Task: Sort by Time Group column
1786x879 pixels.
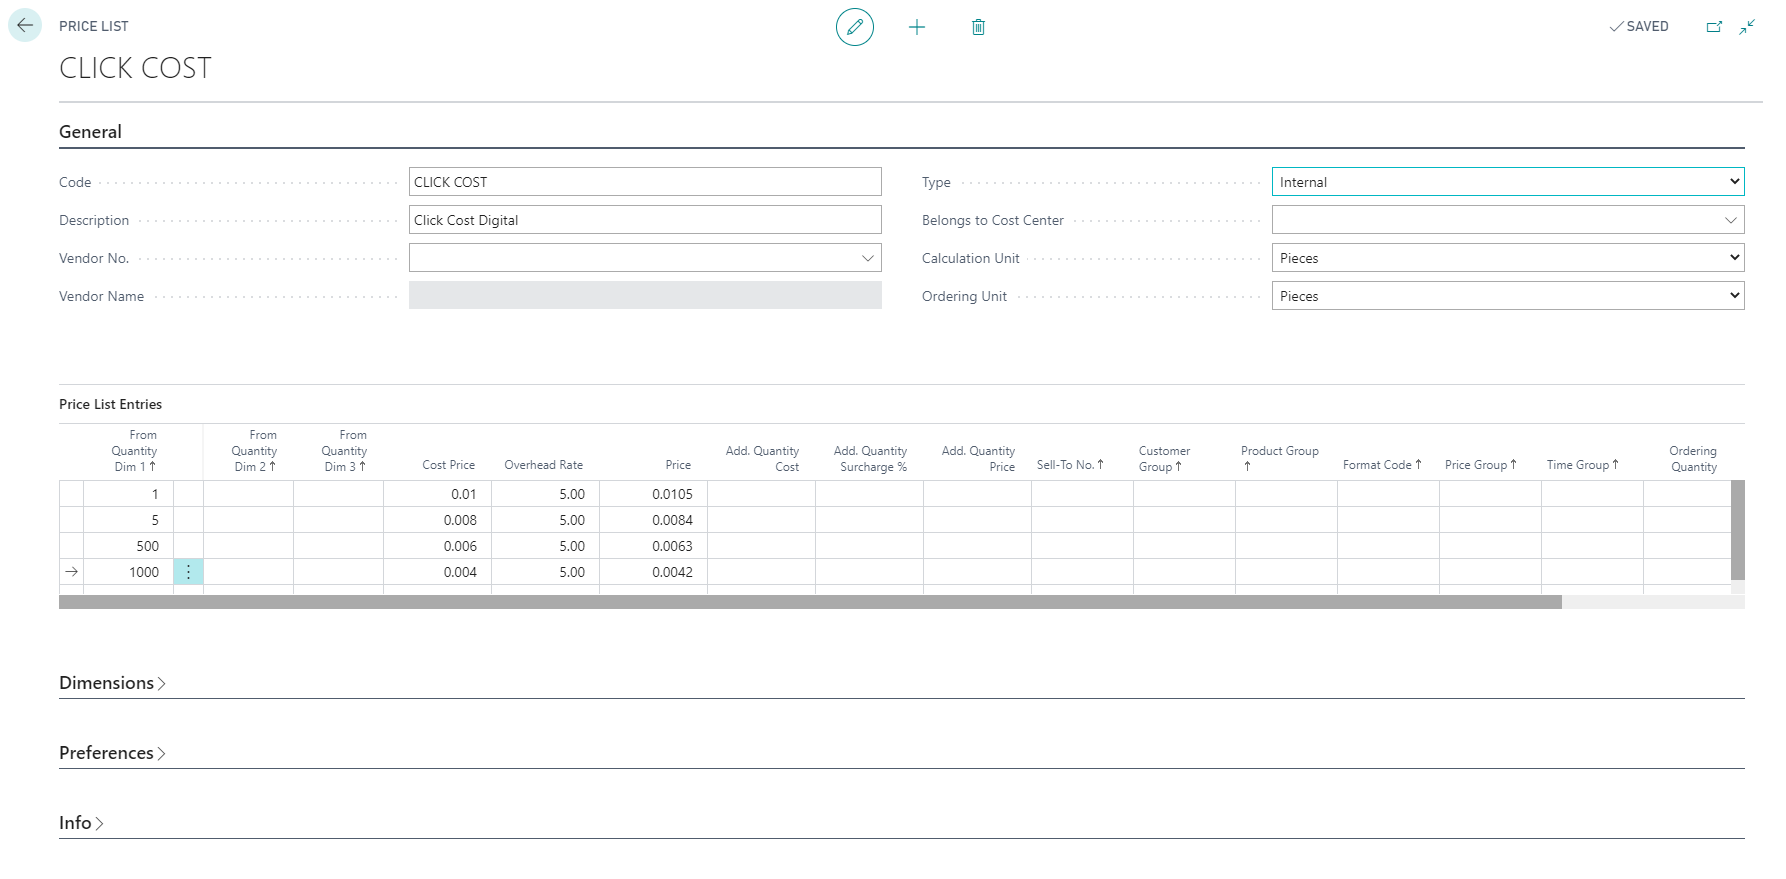Action: coord(1583,465)
